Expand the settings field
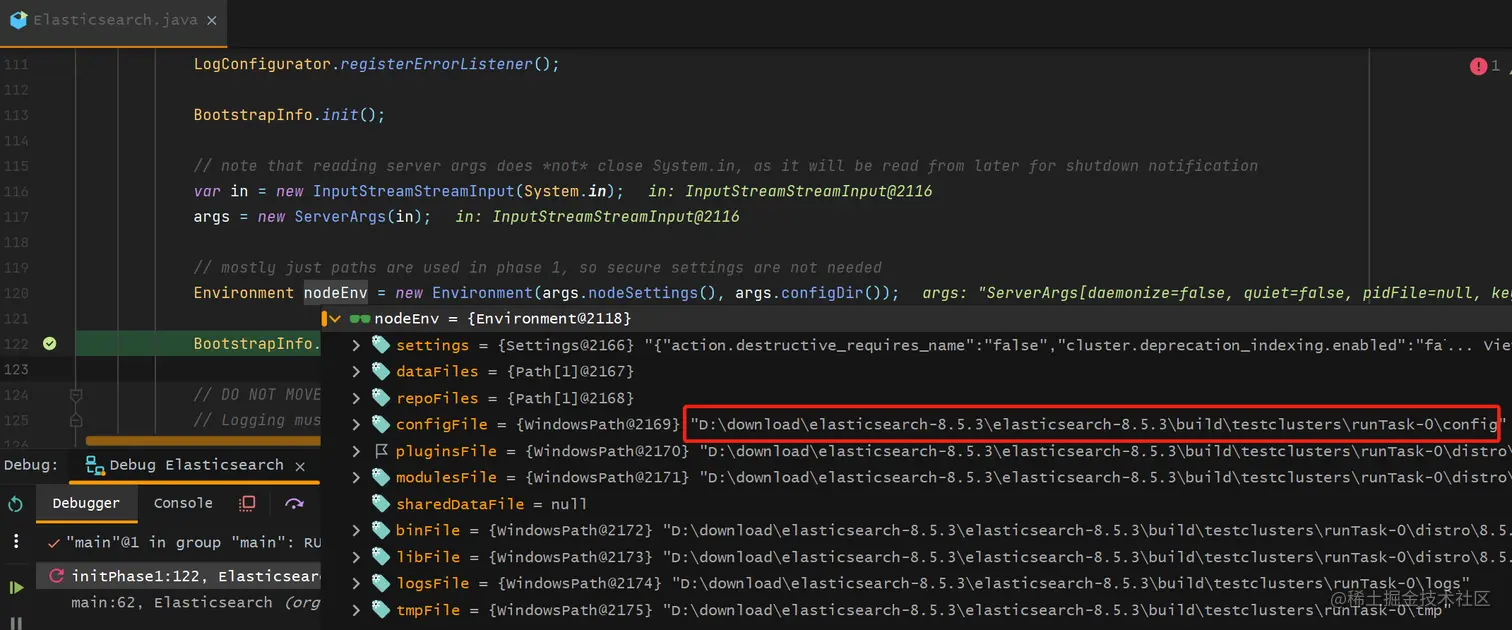1512x630 pixels. (x=356, y=344)
